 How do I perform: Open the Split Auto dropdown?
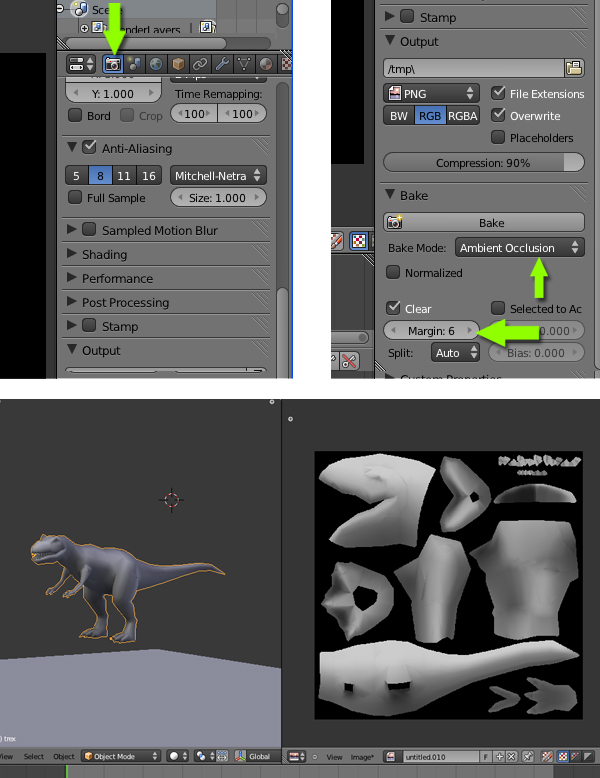455,353
